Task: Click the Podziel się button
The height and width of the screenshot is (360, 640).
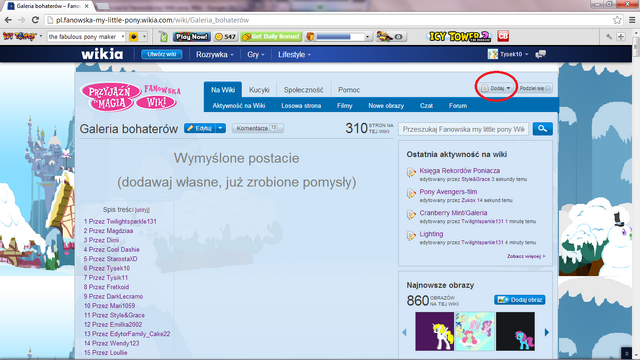Action: point(535,88)
